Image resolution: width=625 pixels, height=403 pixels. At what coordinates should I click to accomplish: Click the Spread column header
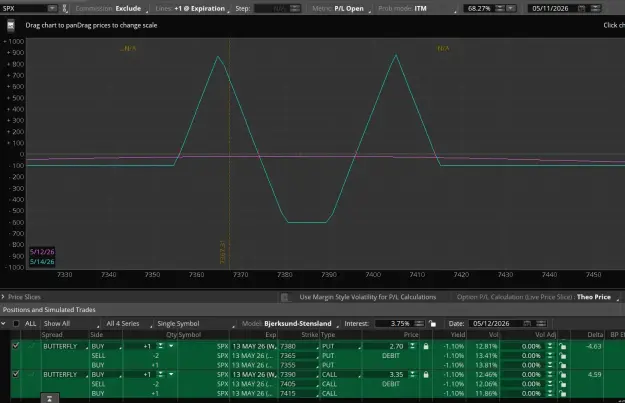[52, 335]
